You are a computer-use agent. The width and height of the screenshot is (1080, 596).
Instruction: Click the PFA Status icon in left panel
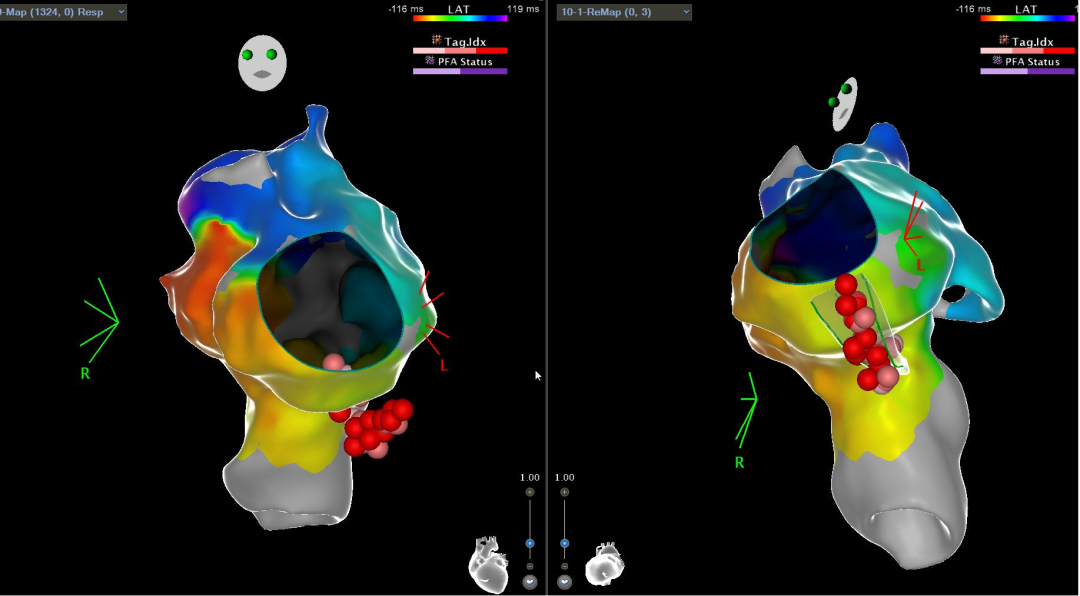(x=430, y=61)
